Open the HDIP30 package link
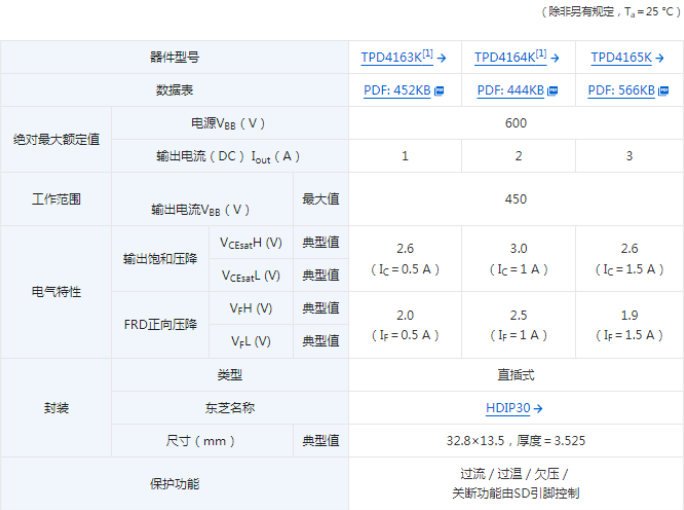The width and height of the screenshot is (684, 510). coord(508,408)
